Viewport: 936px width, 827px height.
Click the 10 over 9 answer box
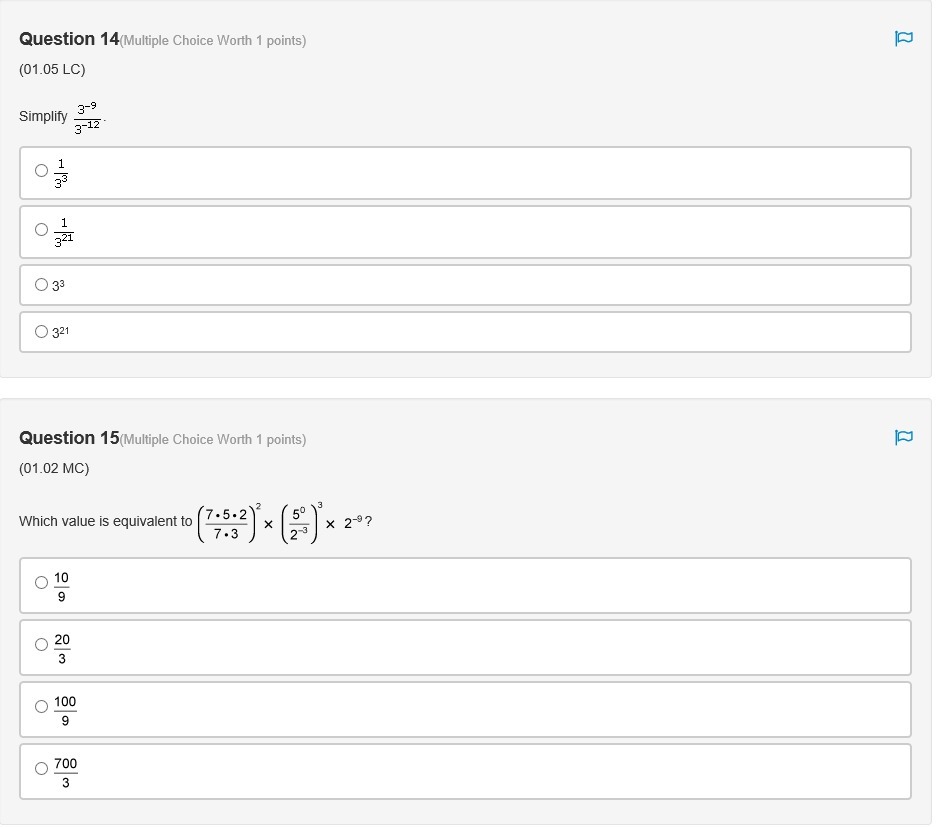[x=465, y=586]
